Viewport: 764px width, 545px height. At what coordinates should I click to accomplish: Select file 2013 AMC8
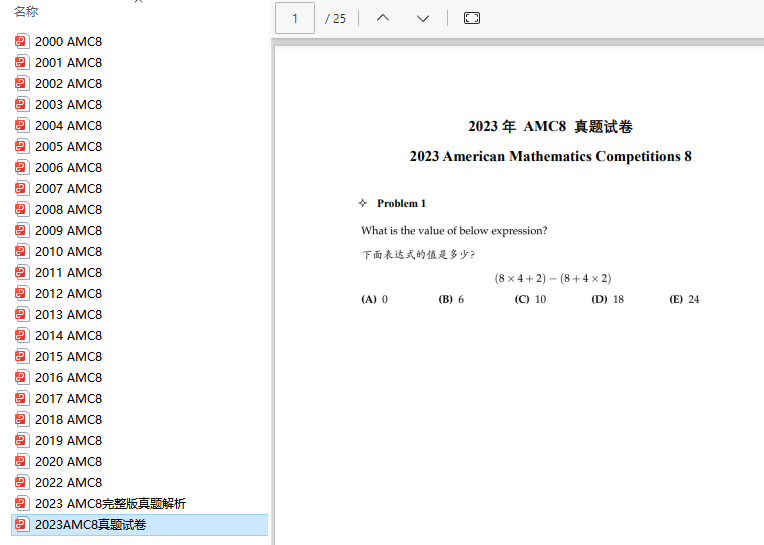[68, 314]
